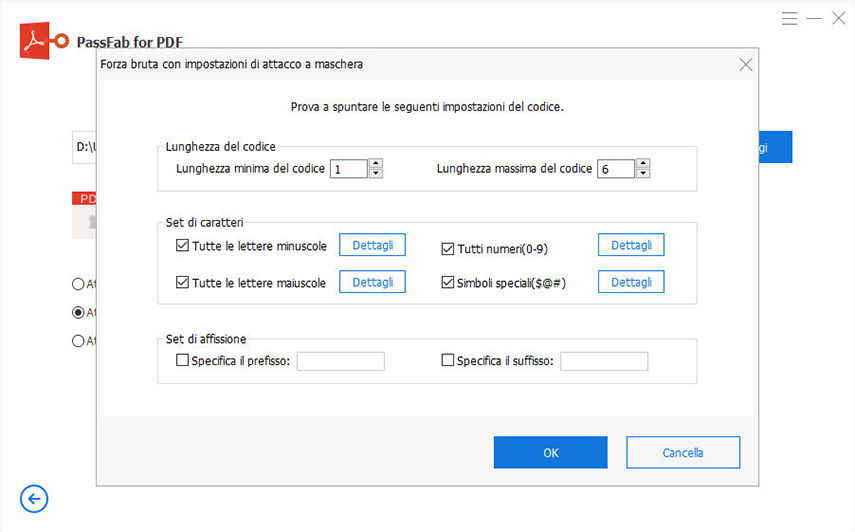The height and width of the screenshot is (532, 855).
Task: Click the blue button partly hidden at right
Action: [x=775, y=147]
